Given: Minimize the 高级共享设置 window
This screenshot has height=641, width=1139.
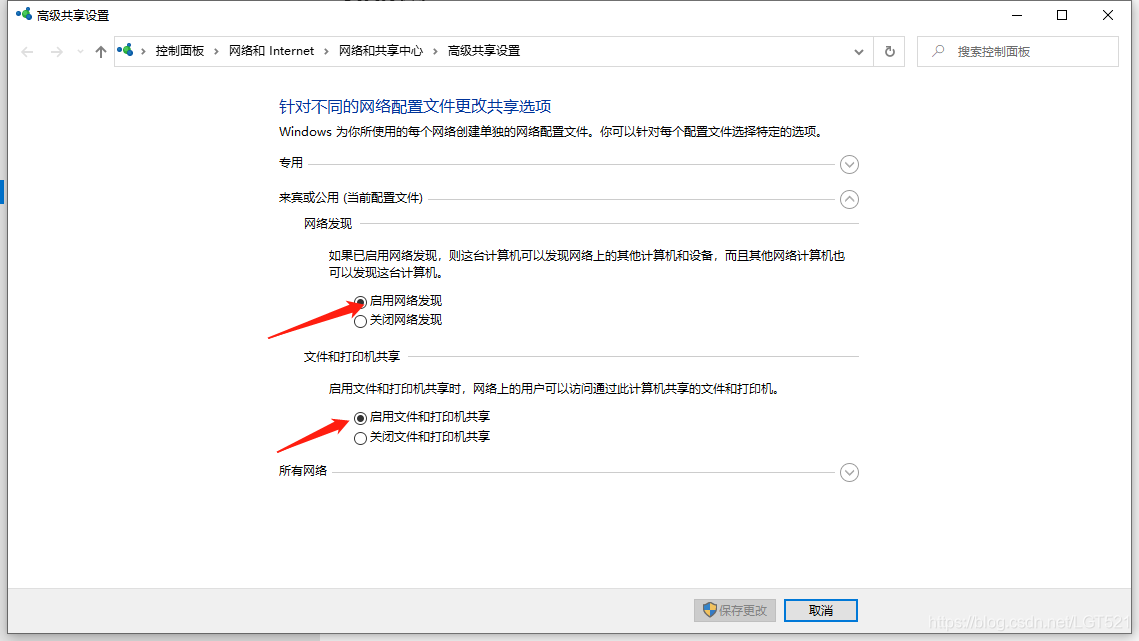Looking at the screenshot, I should [x=1017, y=15].
